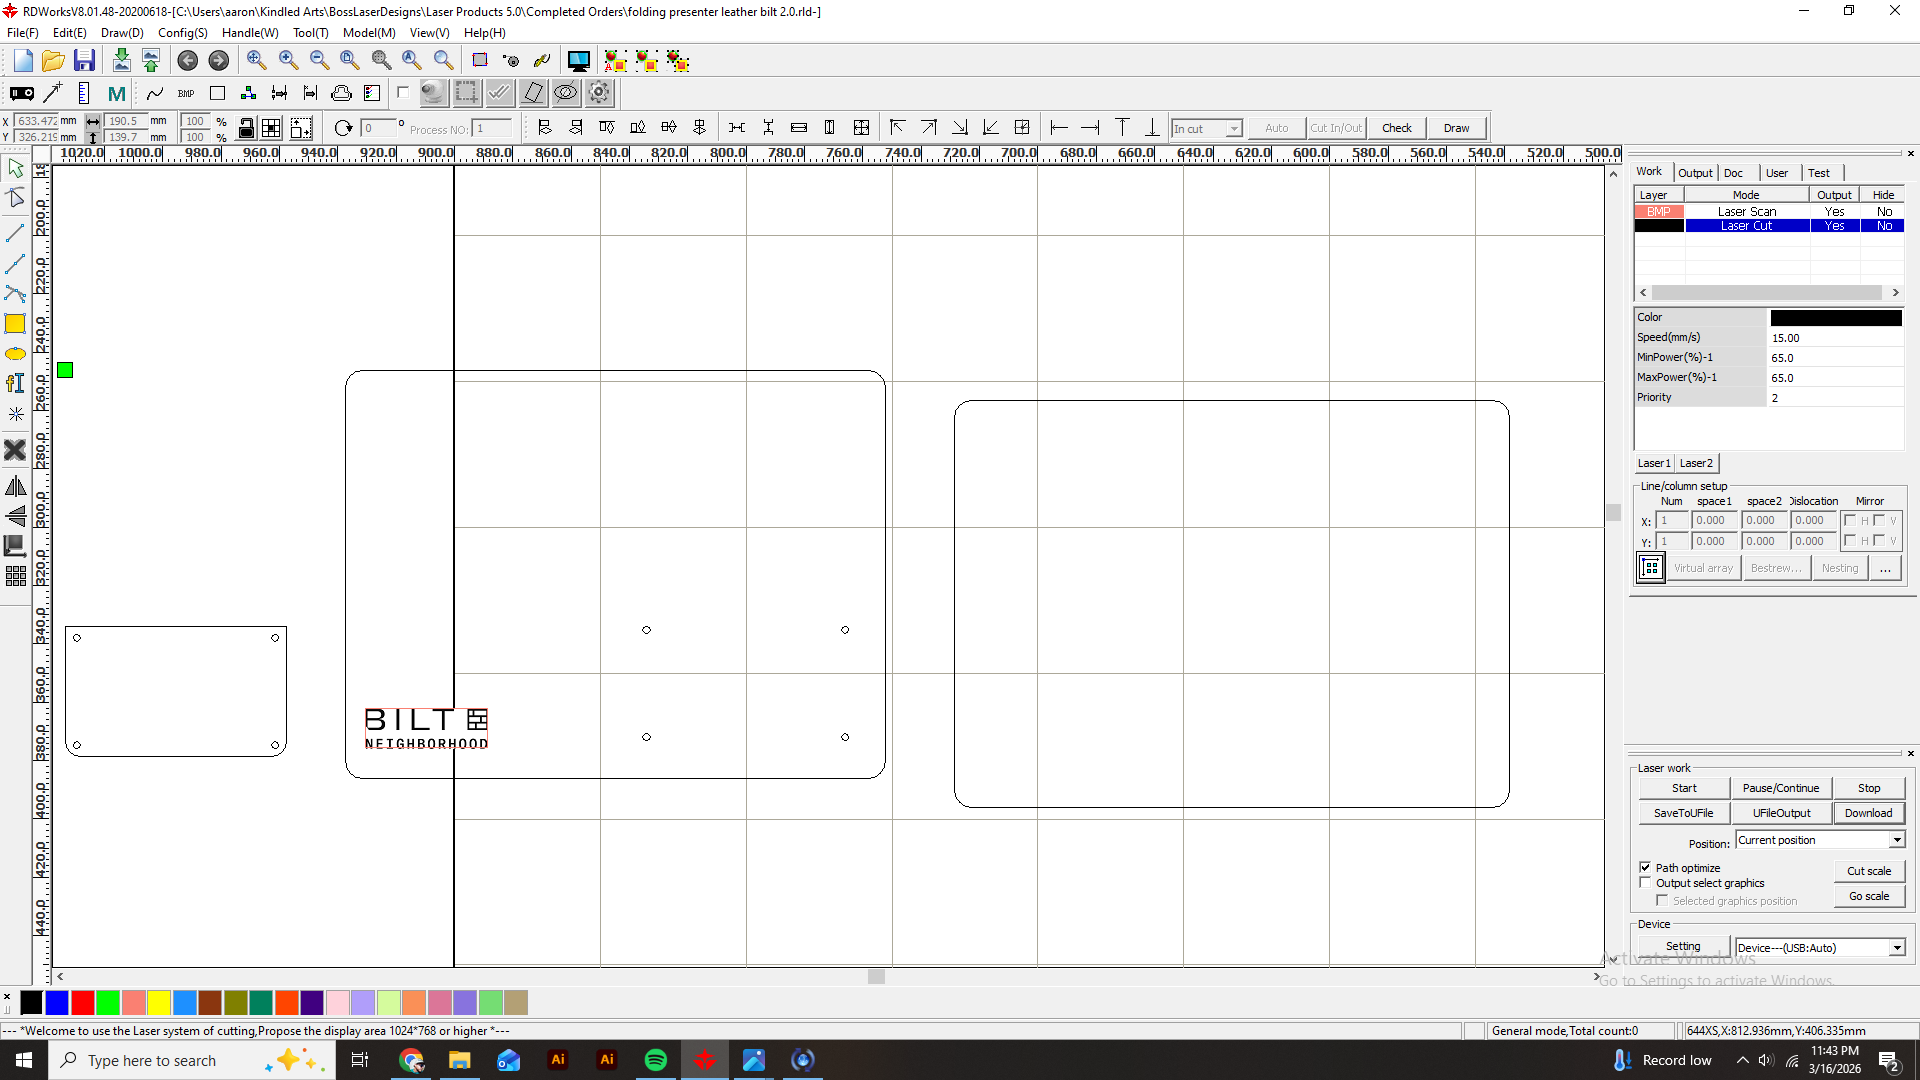Select the ellipse drawing tool
The width and height of the screenshot is (1920, 1080).
(x=15, y=354)
